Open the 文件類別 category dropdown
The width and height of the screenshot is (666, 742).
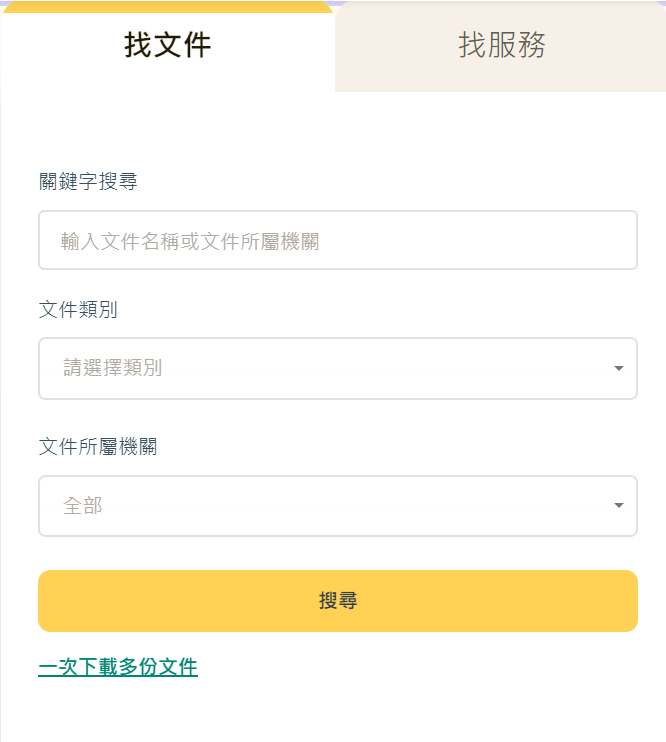[337, 368]
